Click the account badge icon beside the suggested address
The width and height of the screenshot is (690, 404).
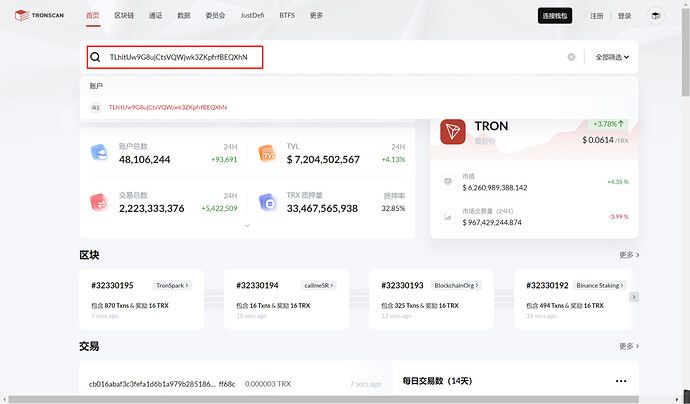tap(95, 107)
